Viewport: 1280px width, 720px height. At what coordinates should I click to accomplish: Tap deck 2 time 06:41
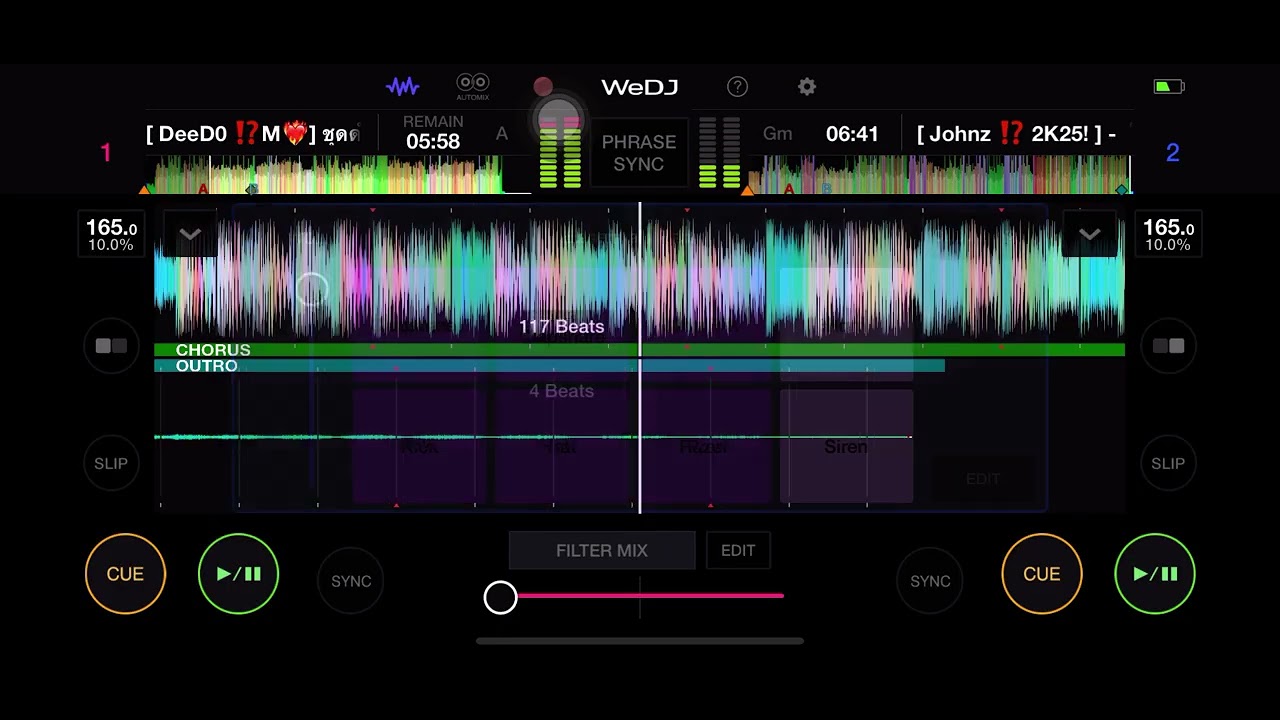click(852, 134)
